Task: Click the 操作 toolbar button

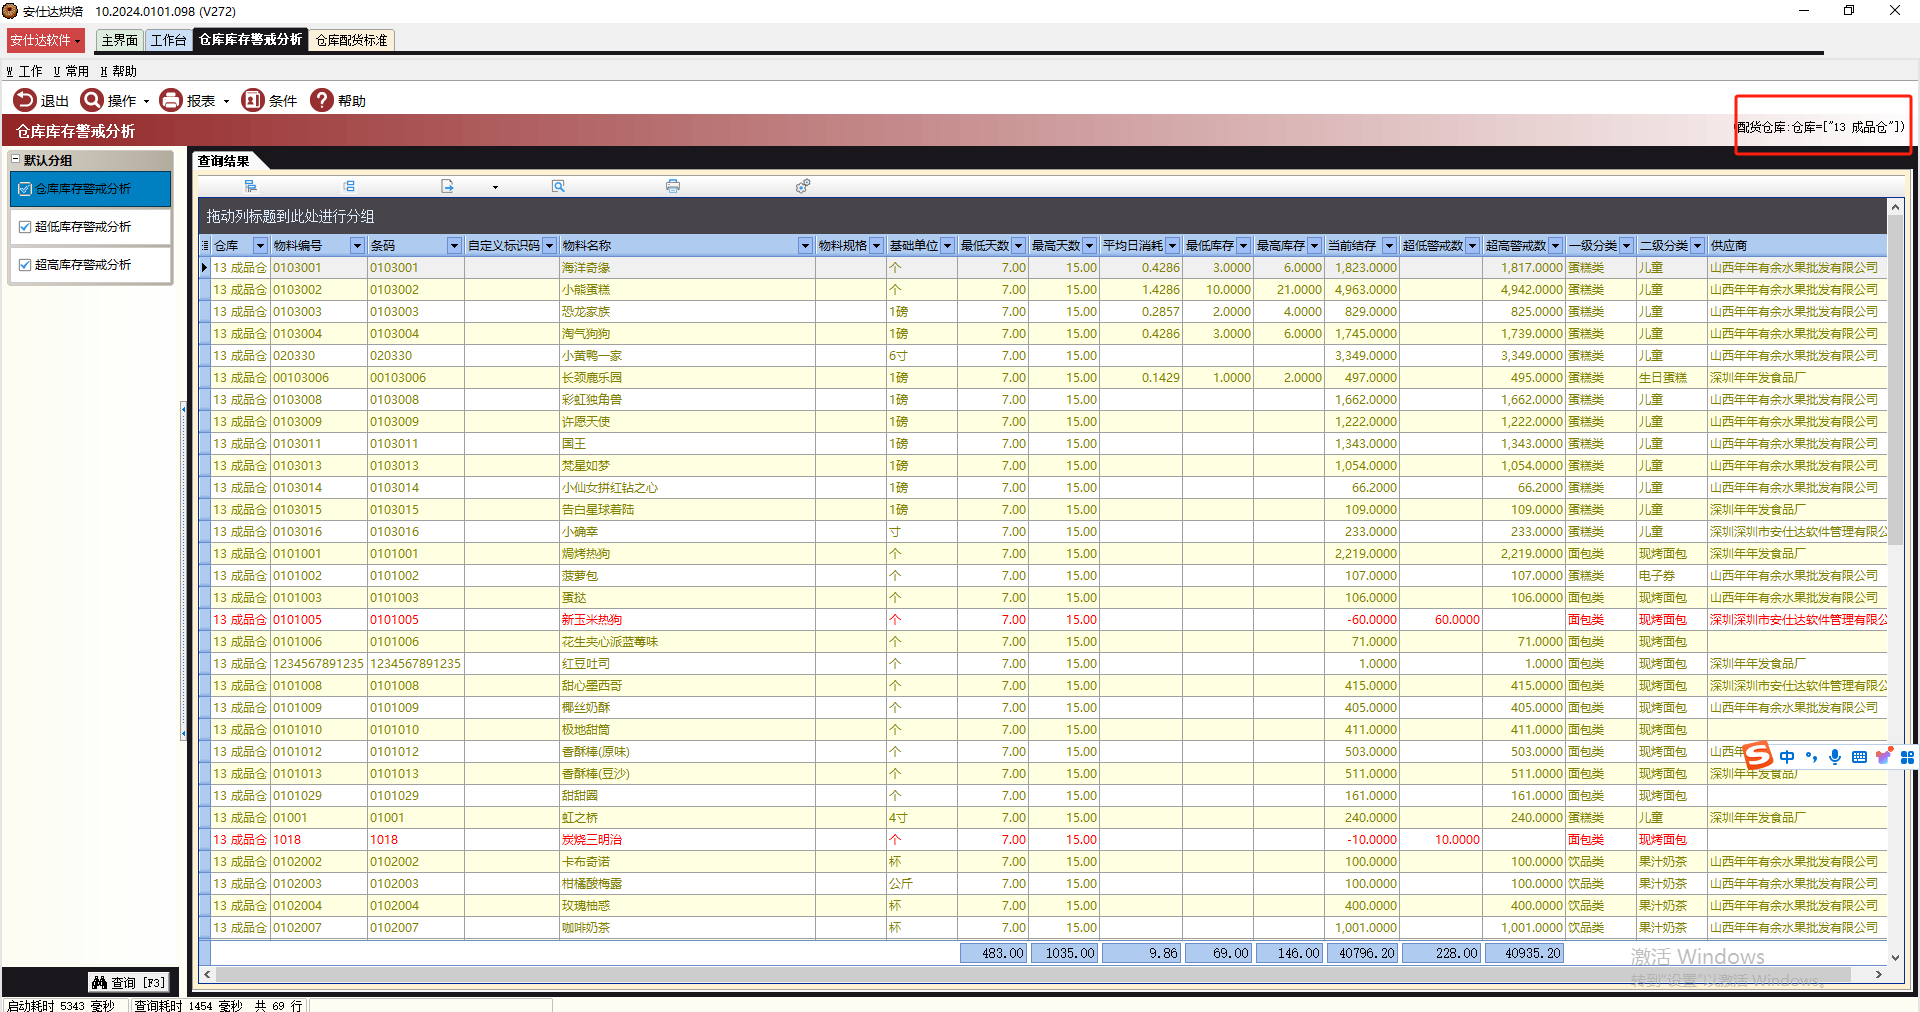Action: pos(115,100)
